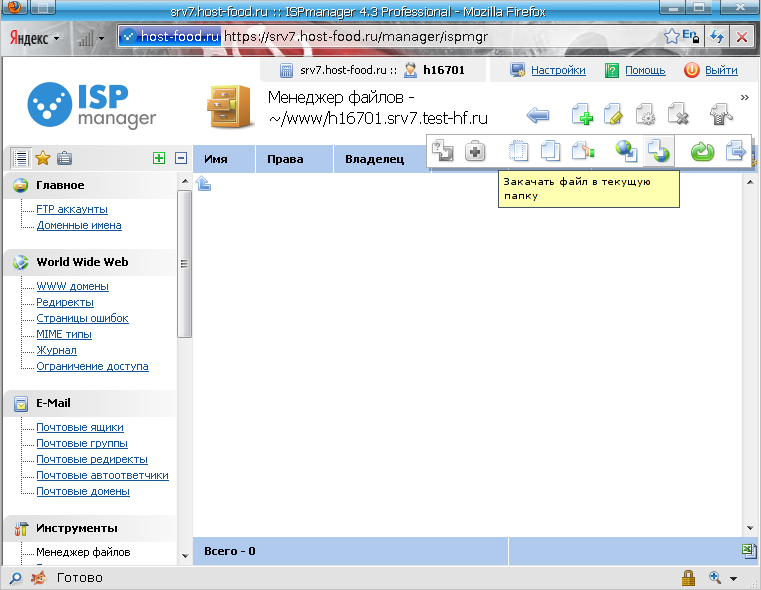This screenshot has width=761, height=590.
Task: Click the delete file icon with X
Action: pos(678,115)
